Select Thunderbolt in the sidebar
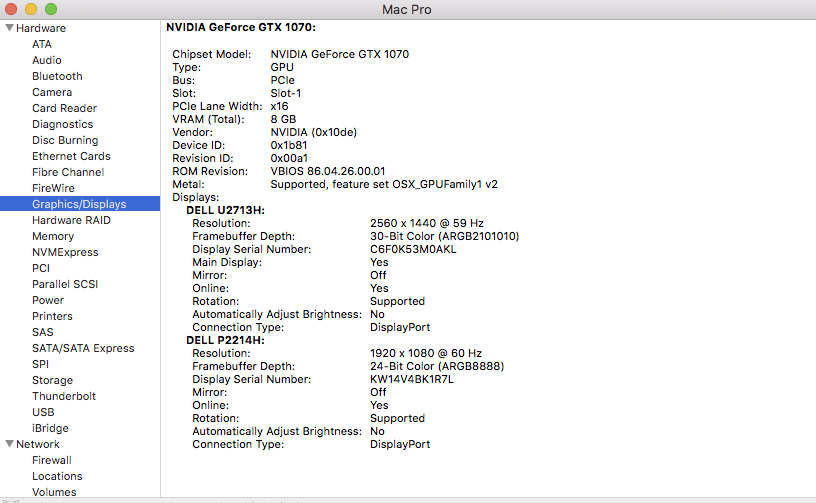This screenshot has width=816, height=503. (64, 396)
